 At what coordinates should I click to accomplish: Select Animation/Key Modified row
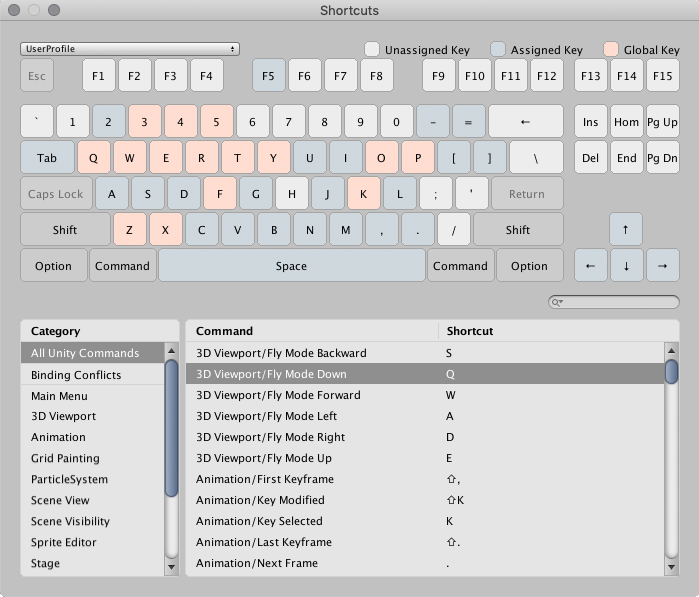click(425, 500)
